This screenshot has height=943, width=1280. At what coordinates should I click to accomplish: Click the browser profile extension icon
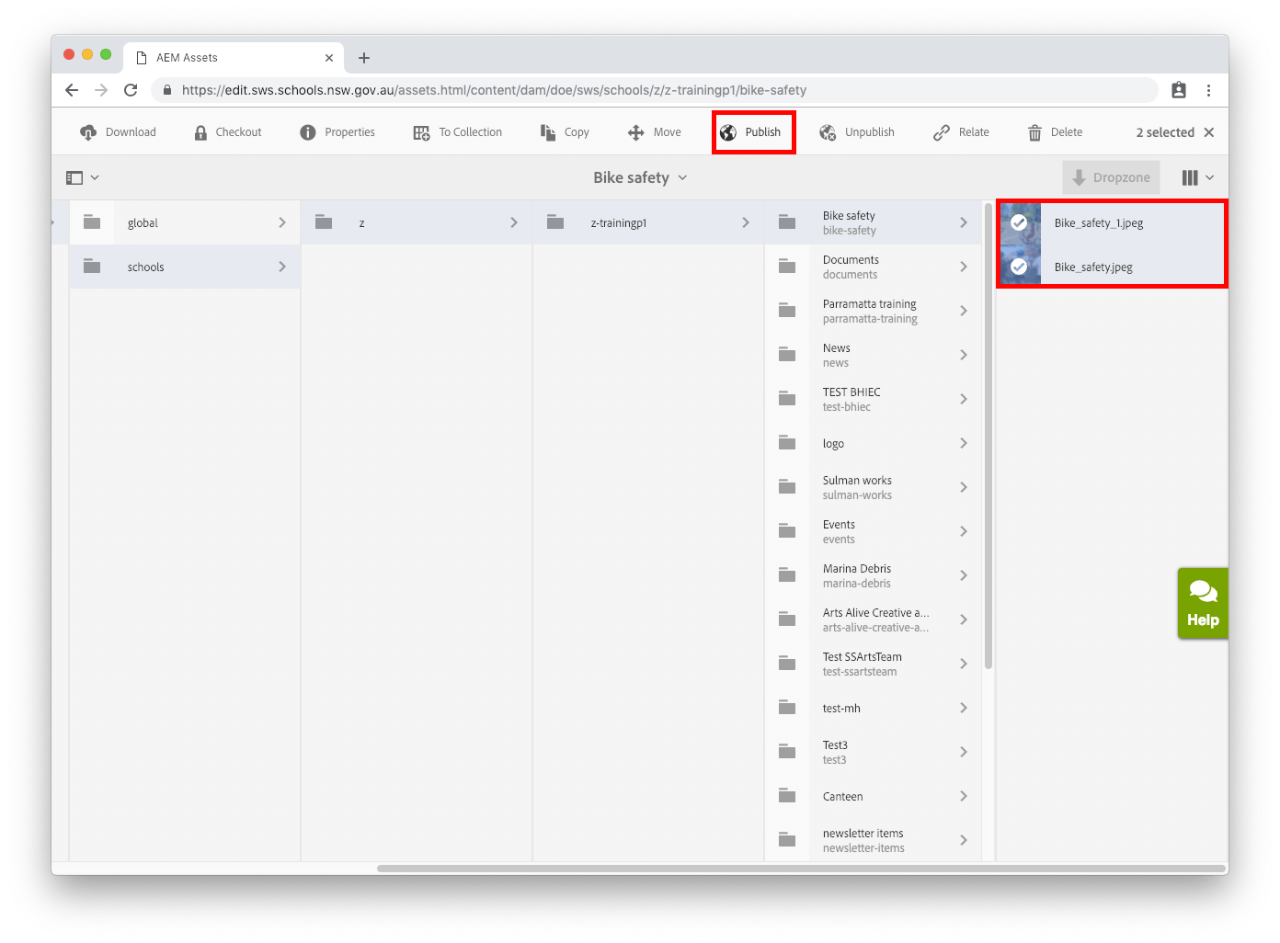(x=1179, y=90)
